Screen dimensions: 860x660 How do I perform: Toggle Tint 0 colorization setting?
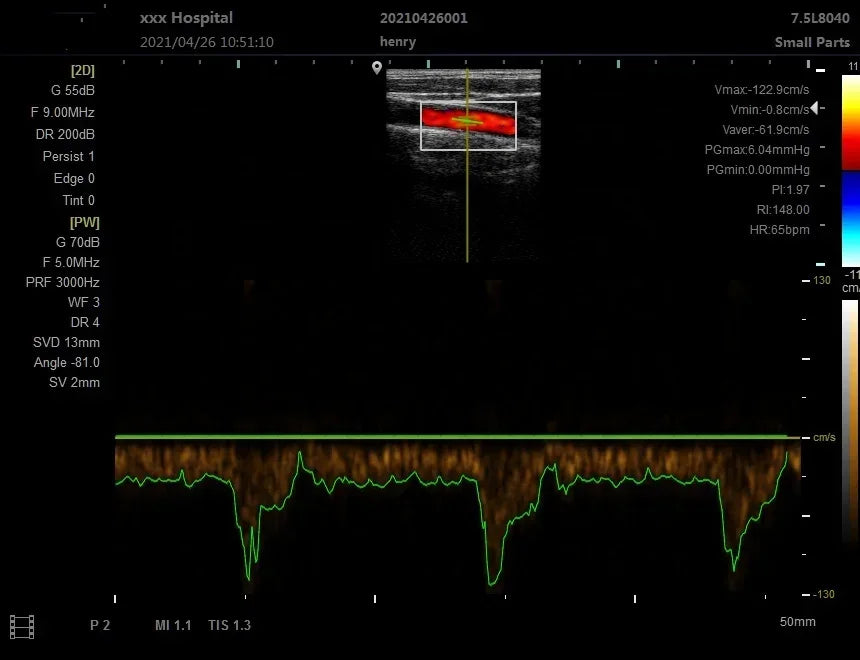(77, 200)
